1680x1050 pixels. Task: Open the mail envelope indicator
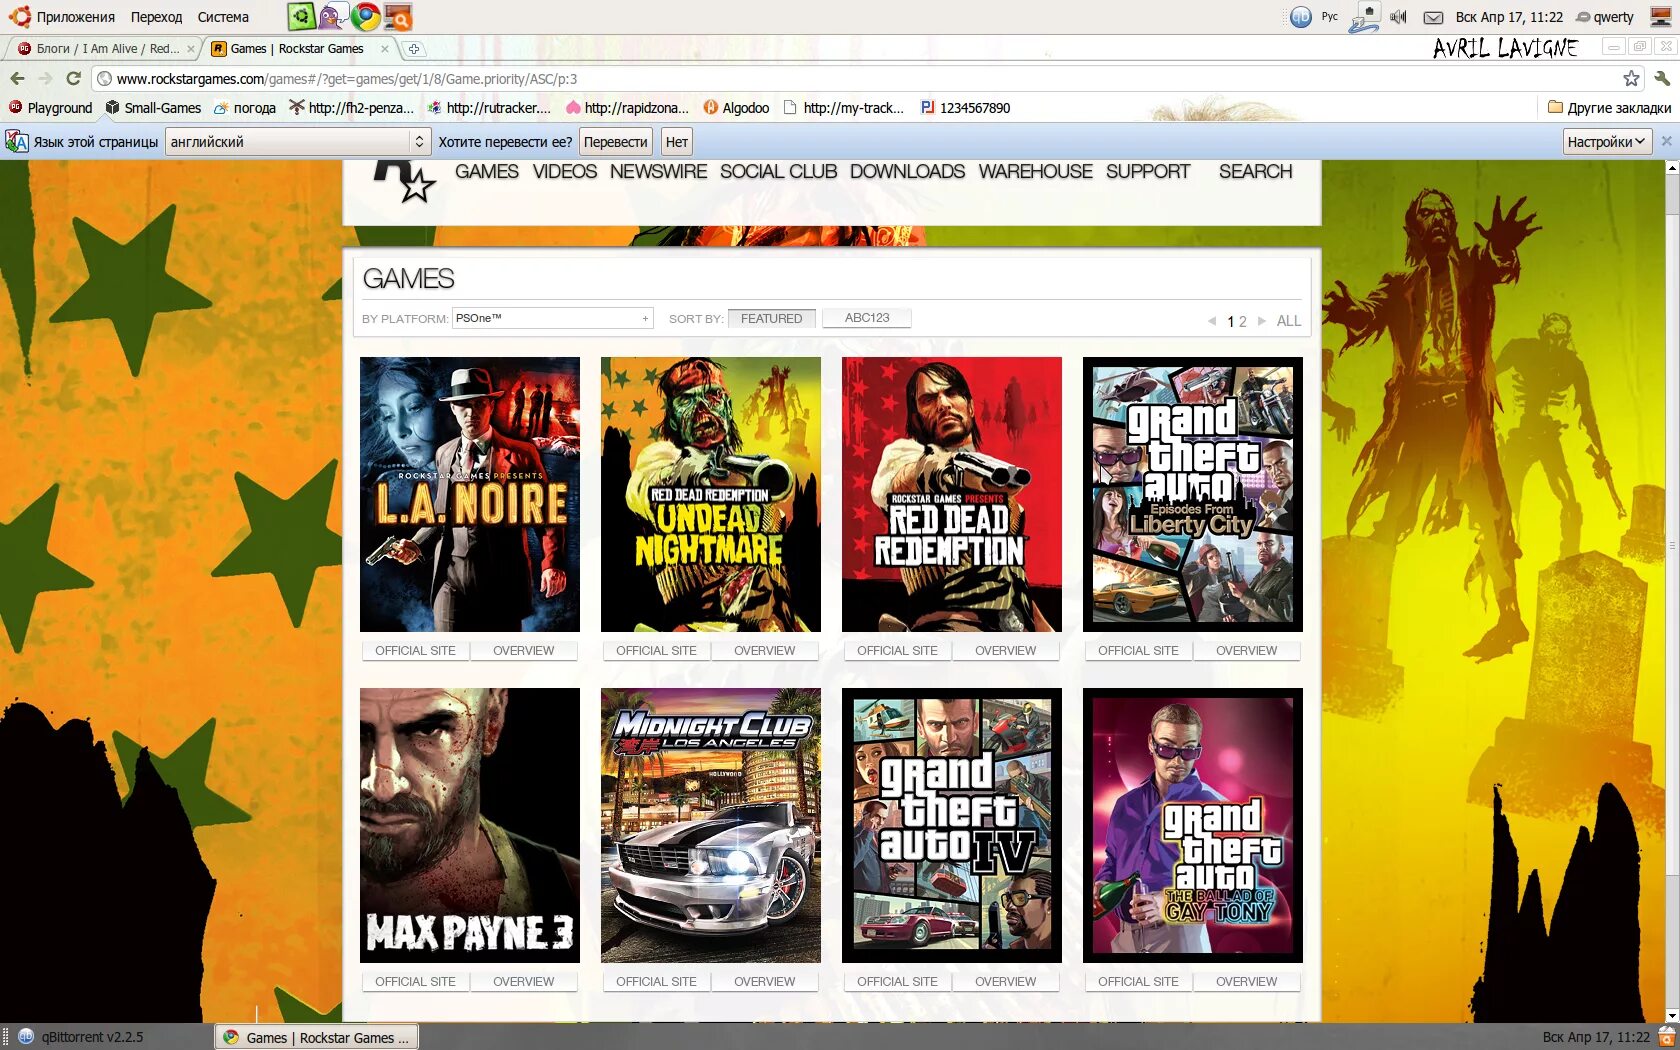point(1433,17)
